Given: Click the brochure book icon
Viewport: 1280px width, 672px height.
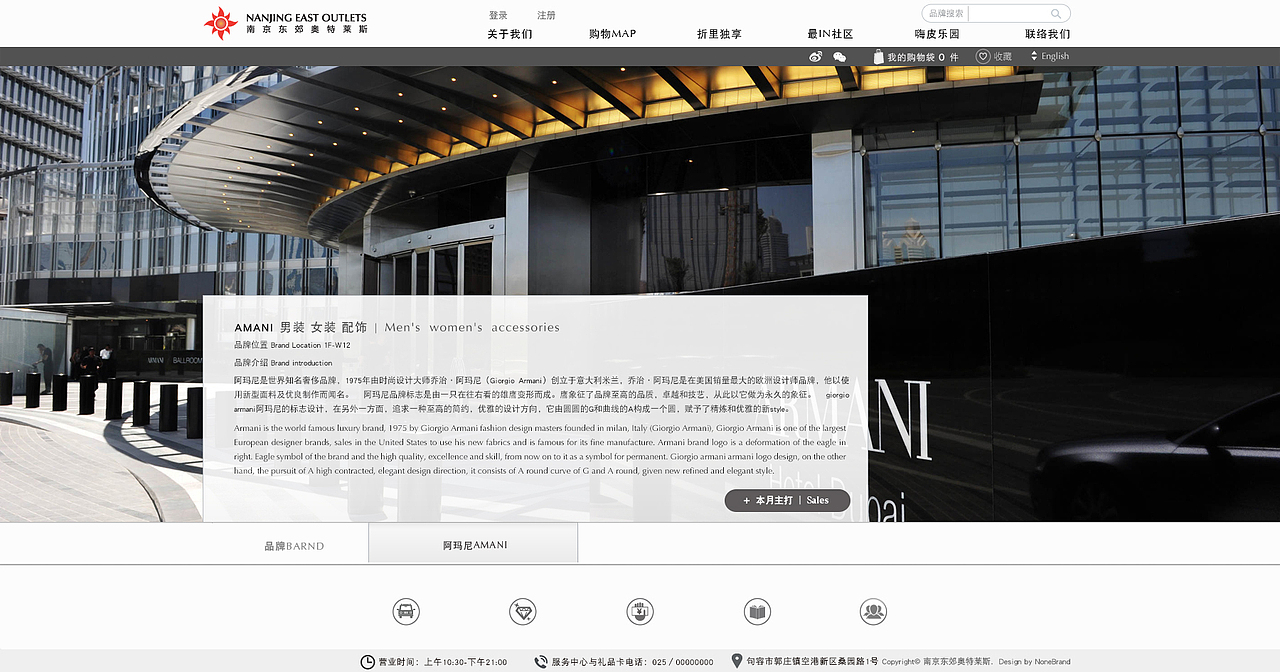Looking at the screenshot, I should 757,611.
